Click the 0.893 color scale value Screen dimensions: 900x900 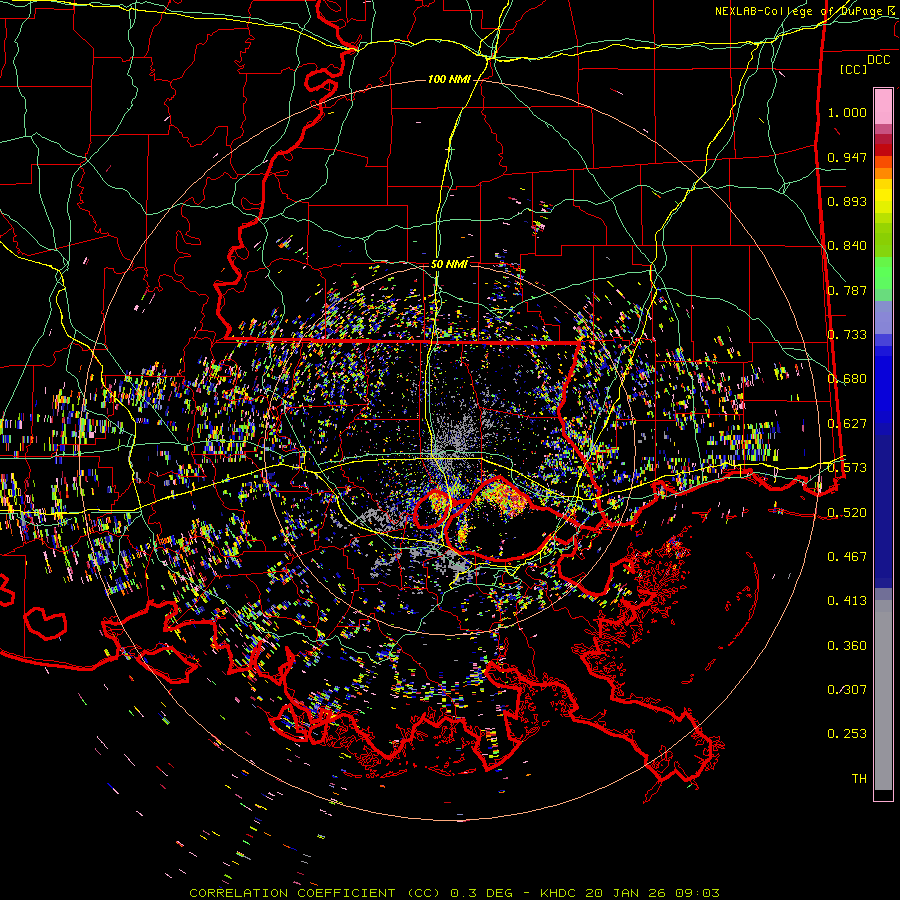click(847, 201)
